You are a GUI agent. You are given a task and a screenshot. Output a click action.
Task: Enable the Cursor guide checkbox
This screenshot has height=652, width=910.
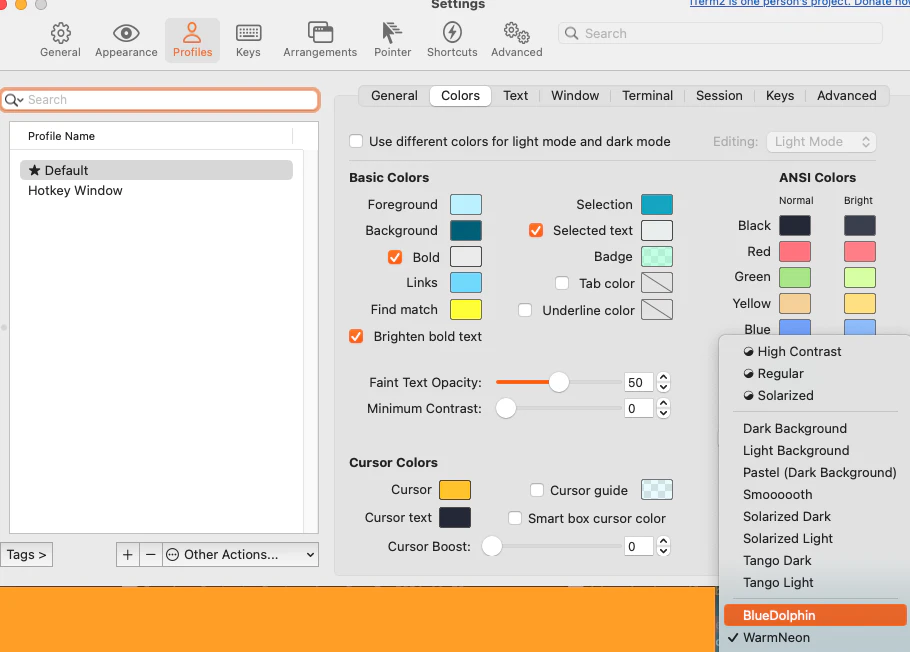(537, 490)
